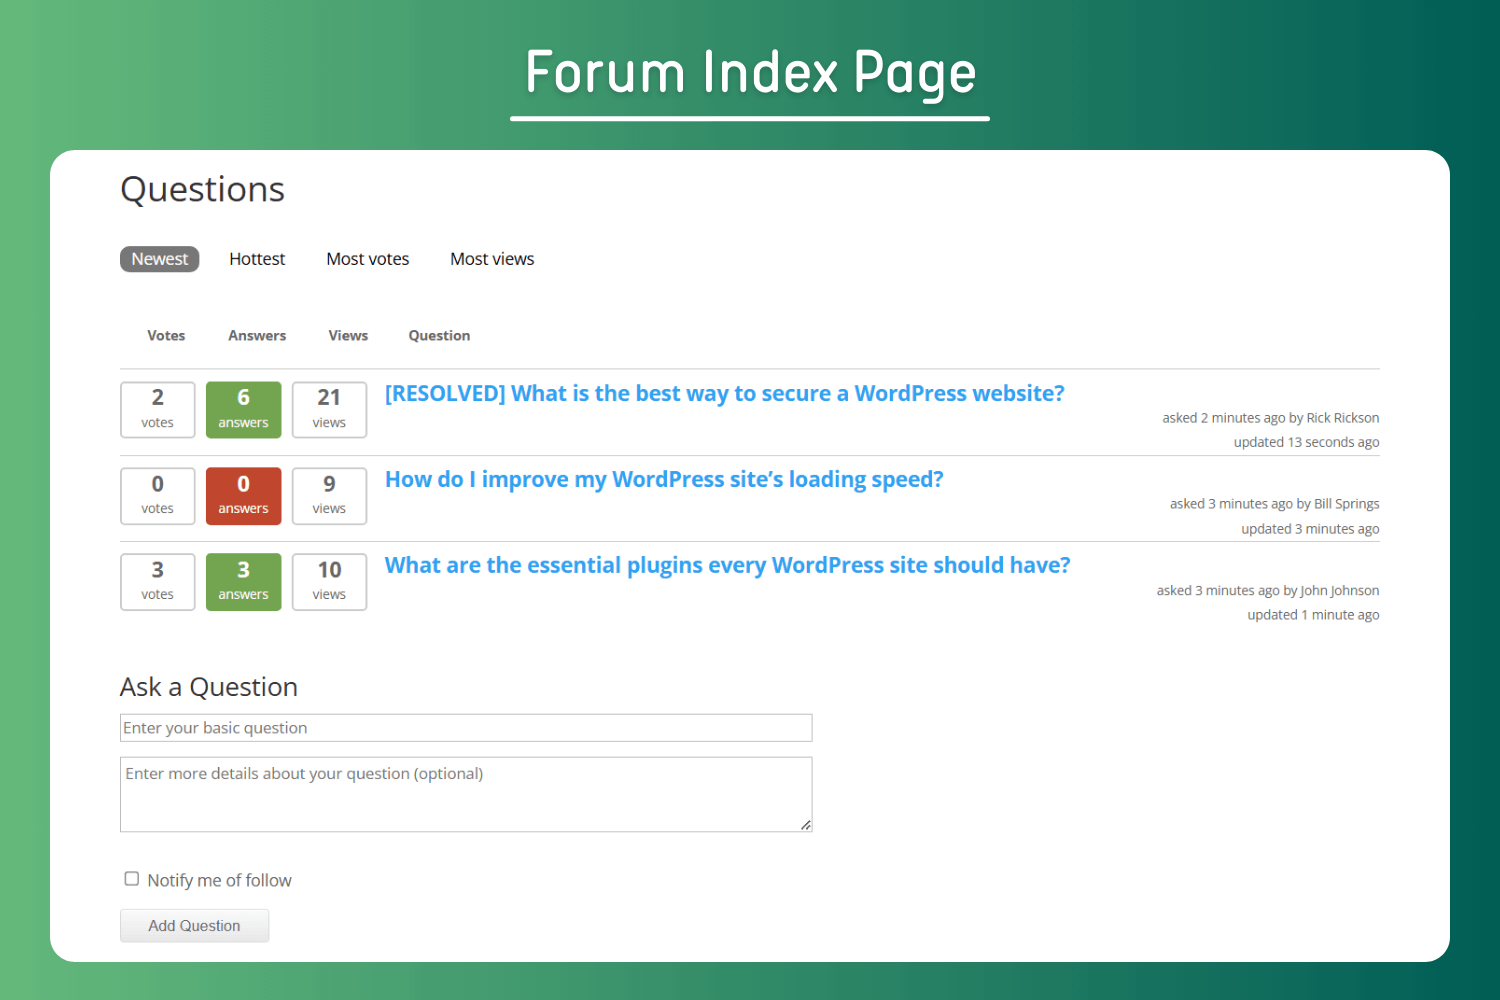This screenshot has height=1000, width=1500.
Task: Focus the basic question input field
Action: (x=466, y=728)
